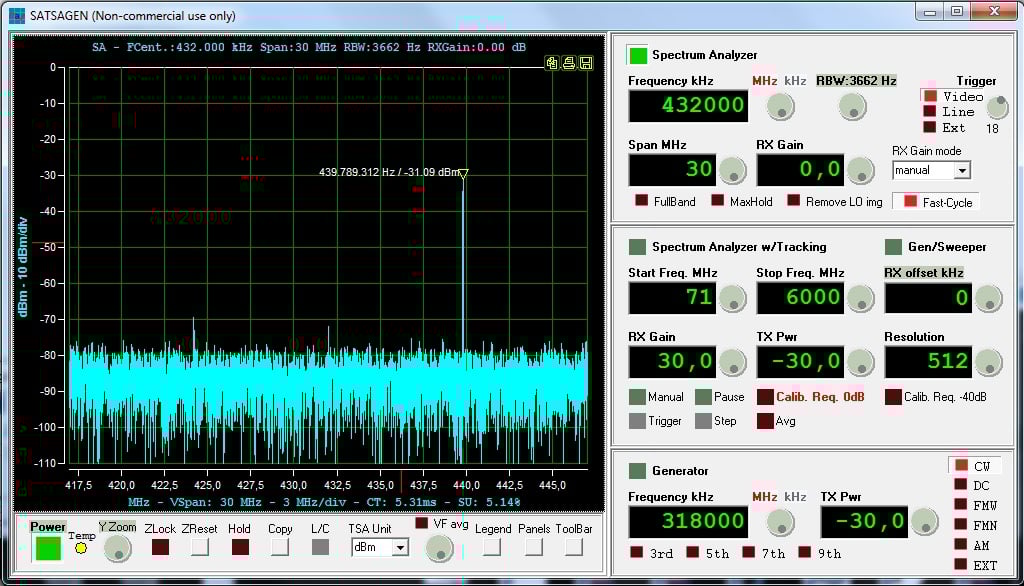The height and width of the screenshot is (586, 1024).
Task: Click the Resolution knob
Action: click(989, 363)
